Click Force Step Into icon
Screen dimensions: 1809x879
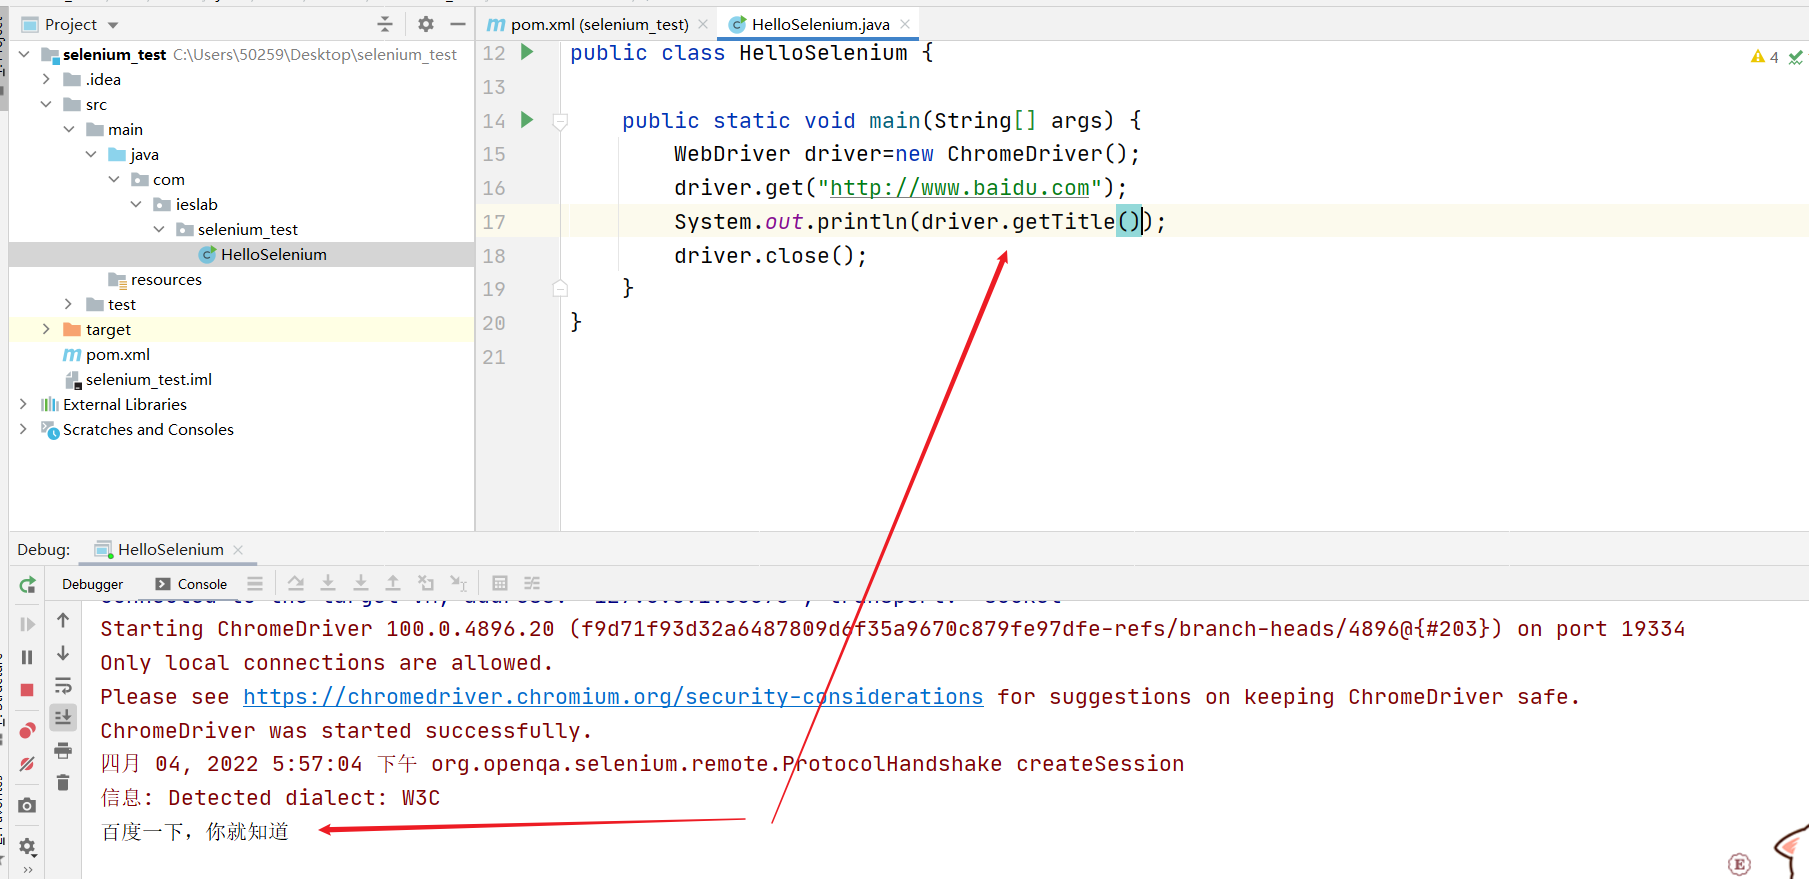(x=361, y=583)
